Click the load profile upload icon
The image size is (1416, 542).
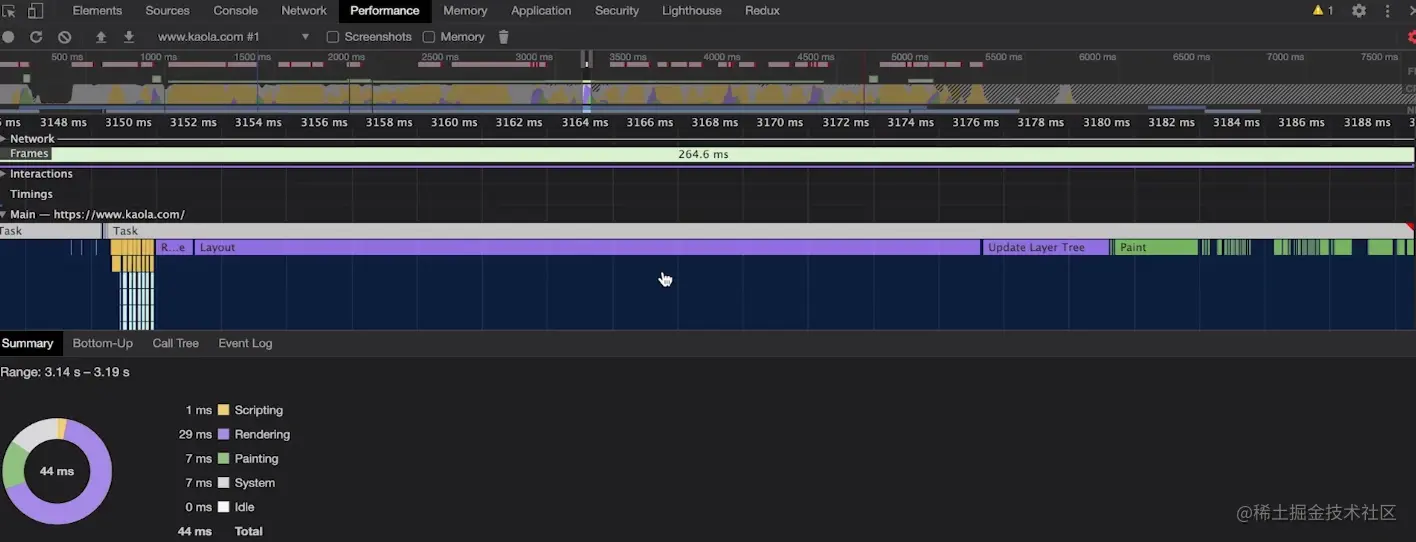click(x=101, y=37)
